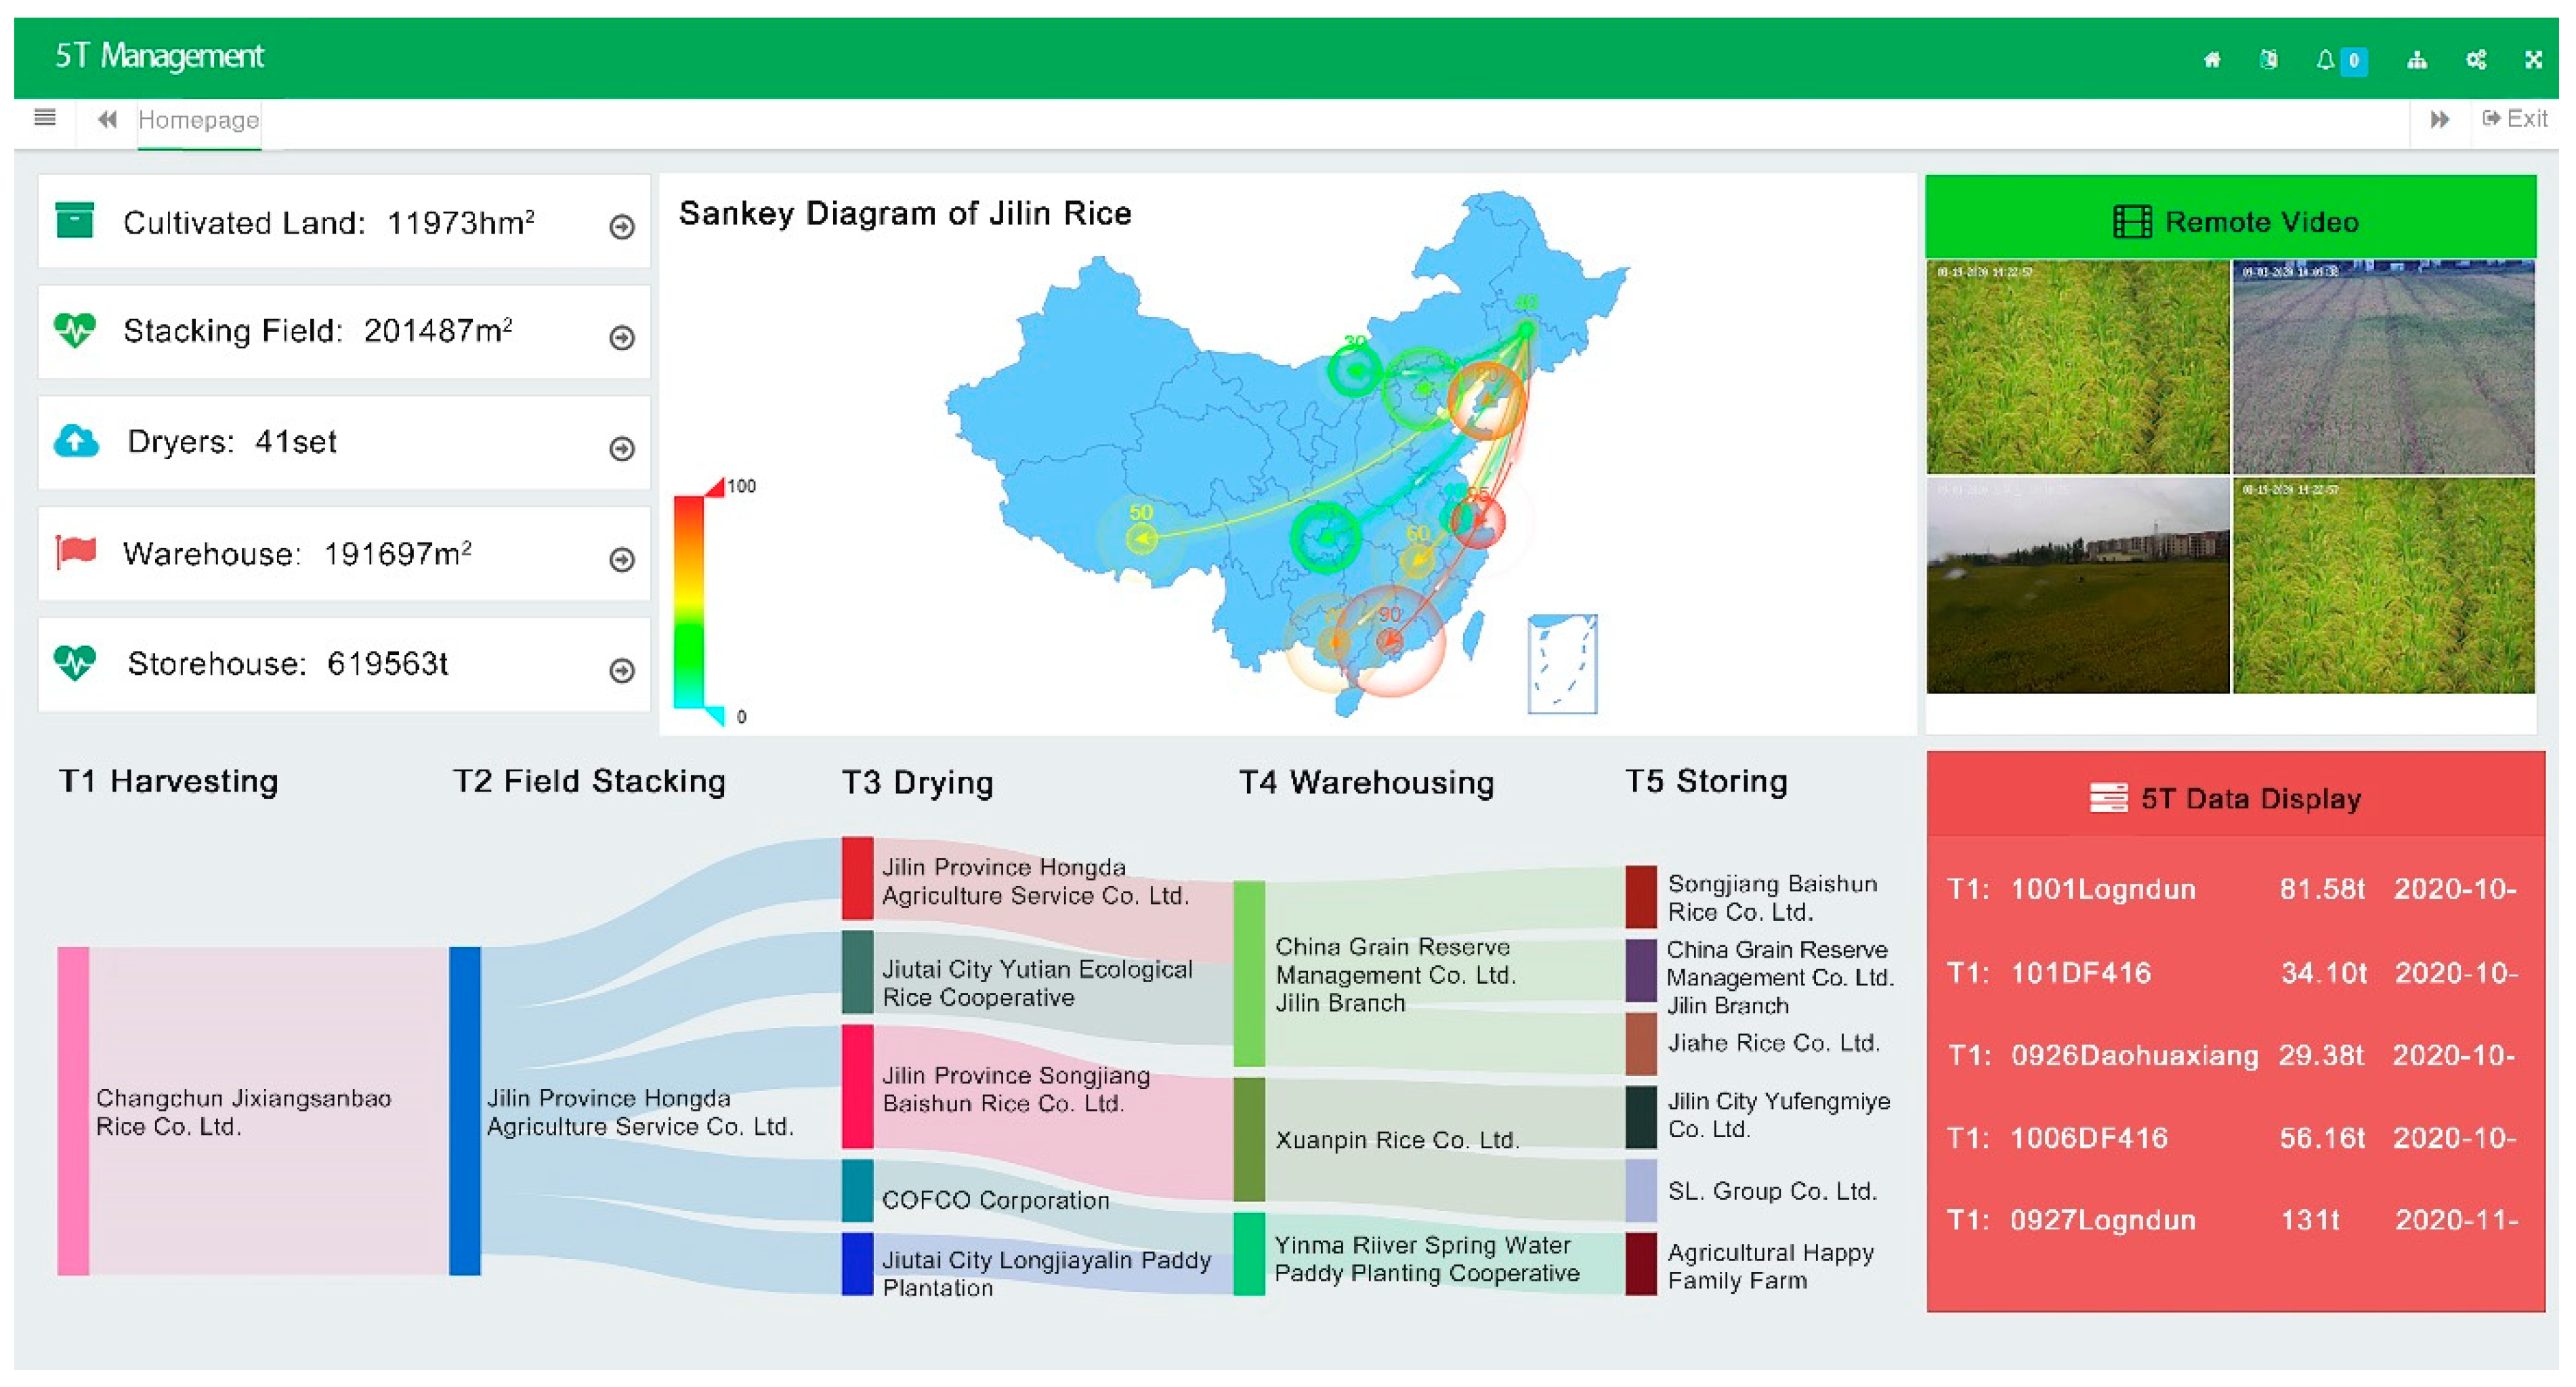Open Dryers details arrow

click(622, 449)
